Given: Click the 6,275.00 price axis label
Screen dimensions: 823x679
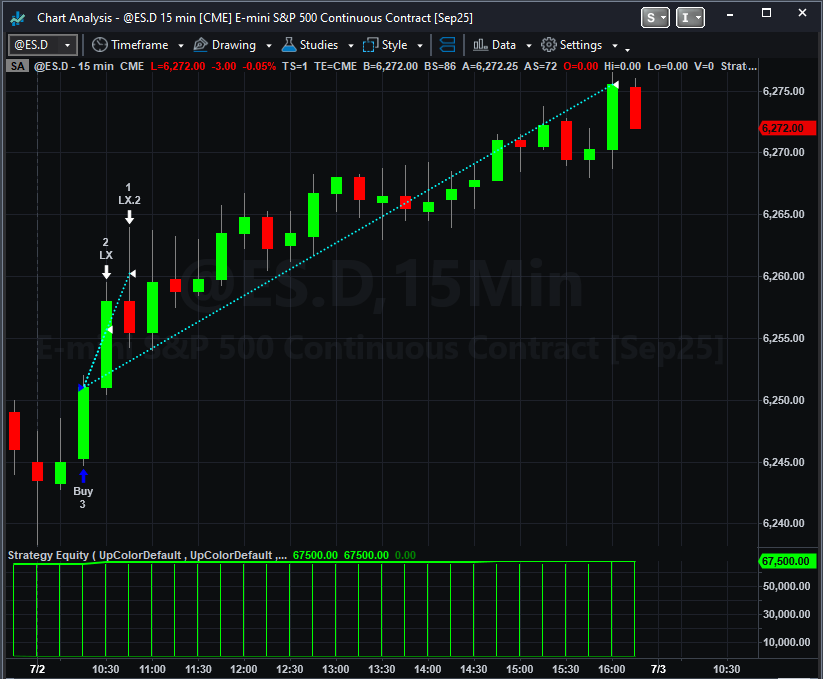Looking at the screenshot, I should [783, 91].
